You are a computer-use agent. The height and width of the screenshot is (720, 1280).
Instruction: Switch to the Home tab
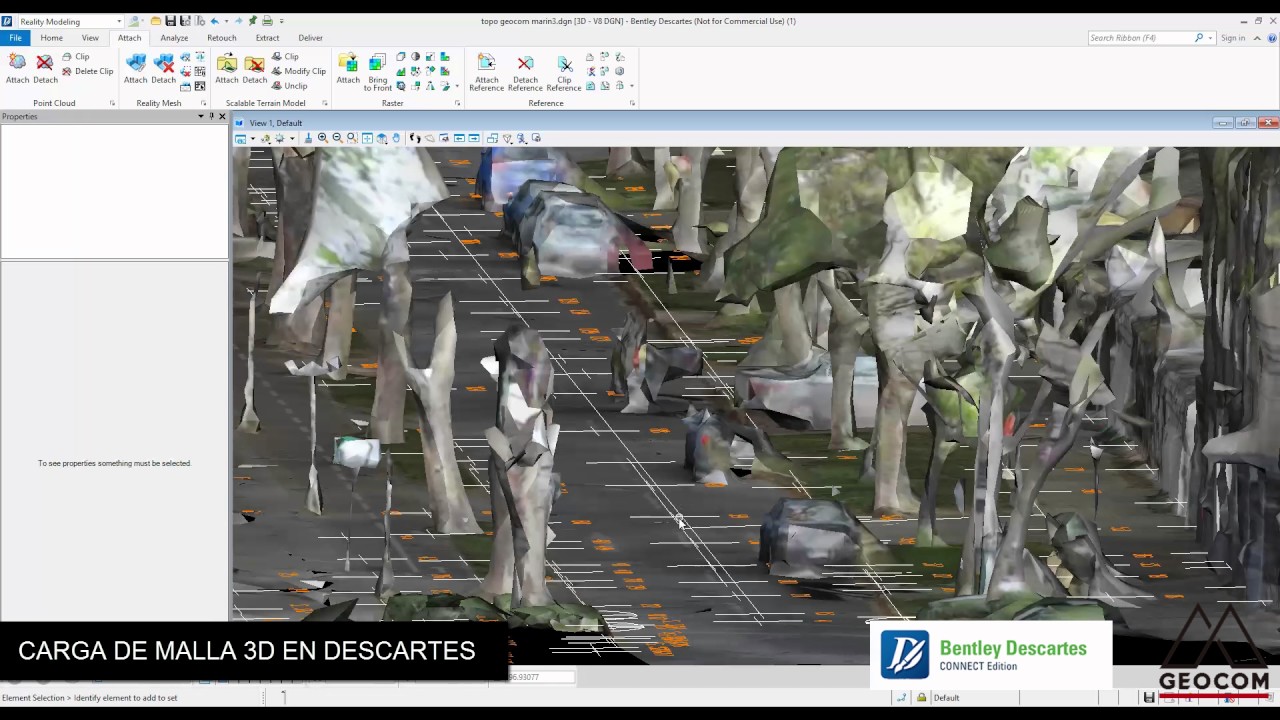coord(51,38)
